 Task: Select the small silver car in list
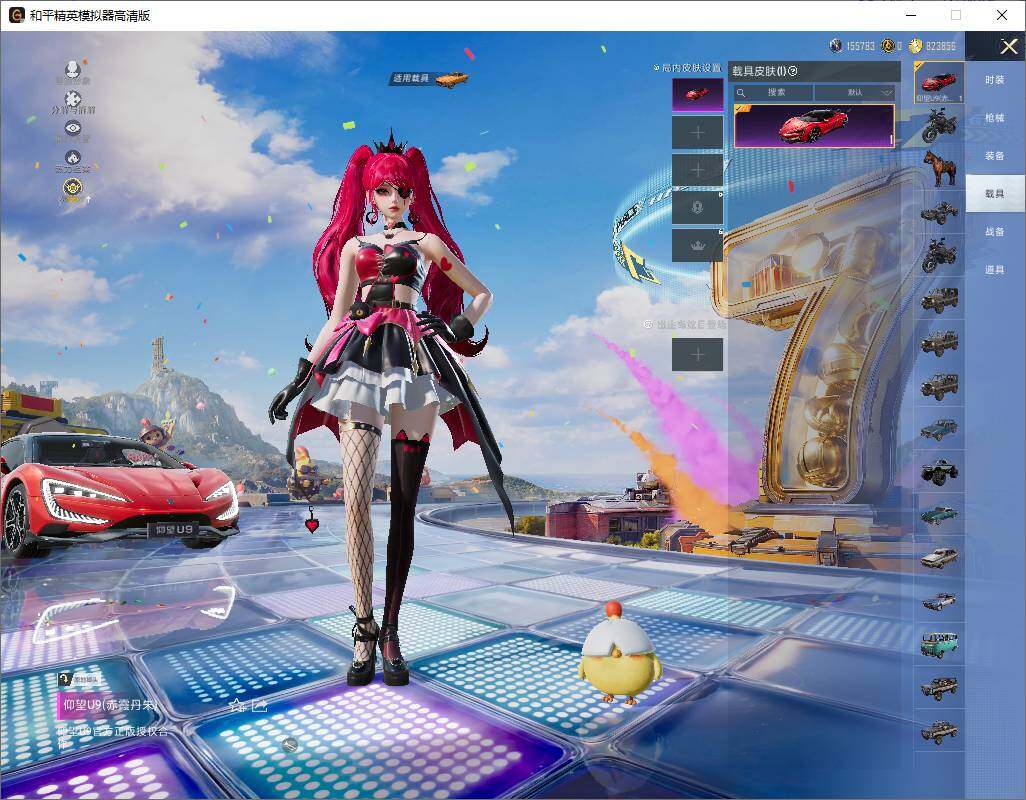point(940,600)
